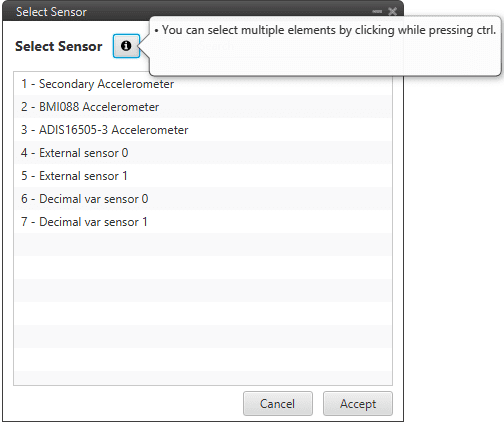
Task: Select 5 - External sensor 1
Action: click(x=203, y=176)
